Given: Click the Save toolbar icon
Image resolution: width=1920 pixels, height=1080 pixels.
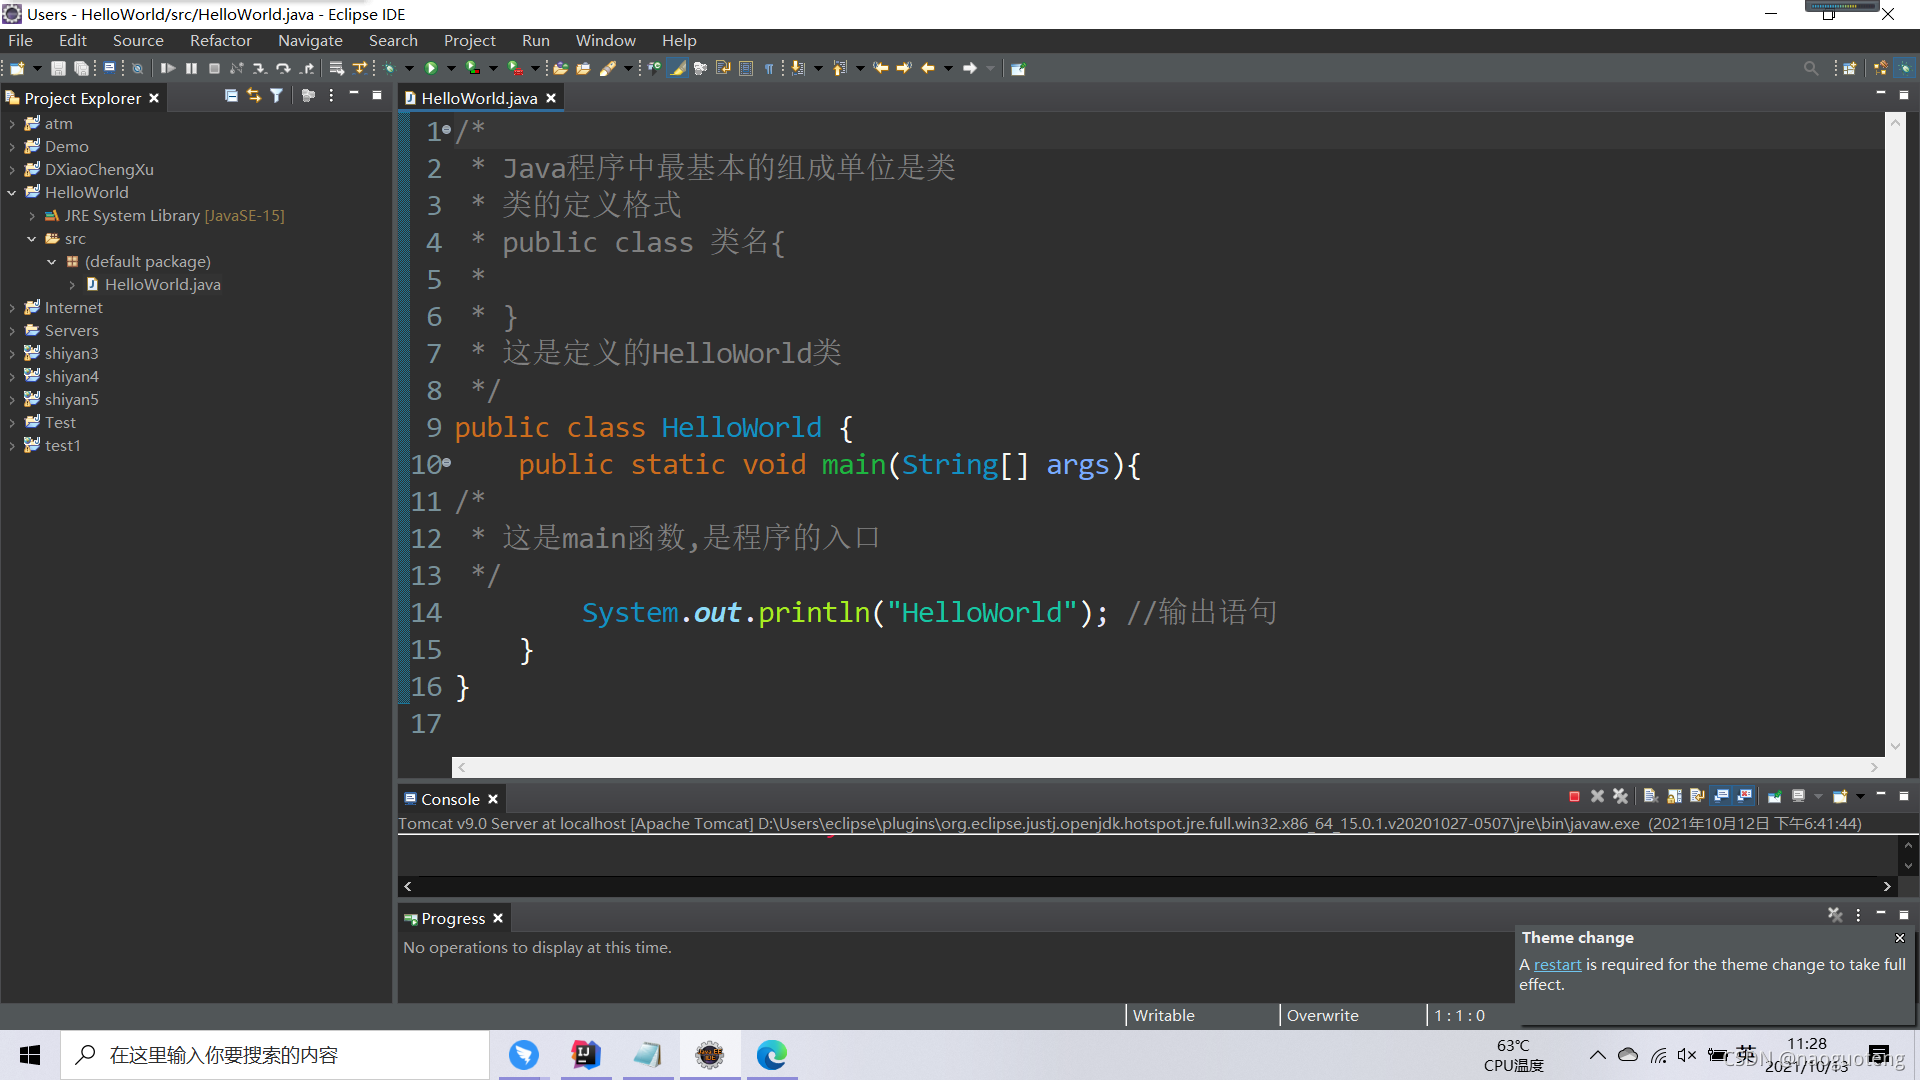Looking at the screenshot, I should (x=58, y=68).
